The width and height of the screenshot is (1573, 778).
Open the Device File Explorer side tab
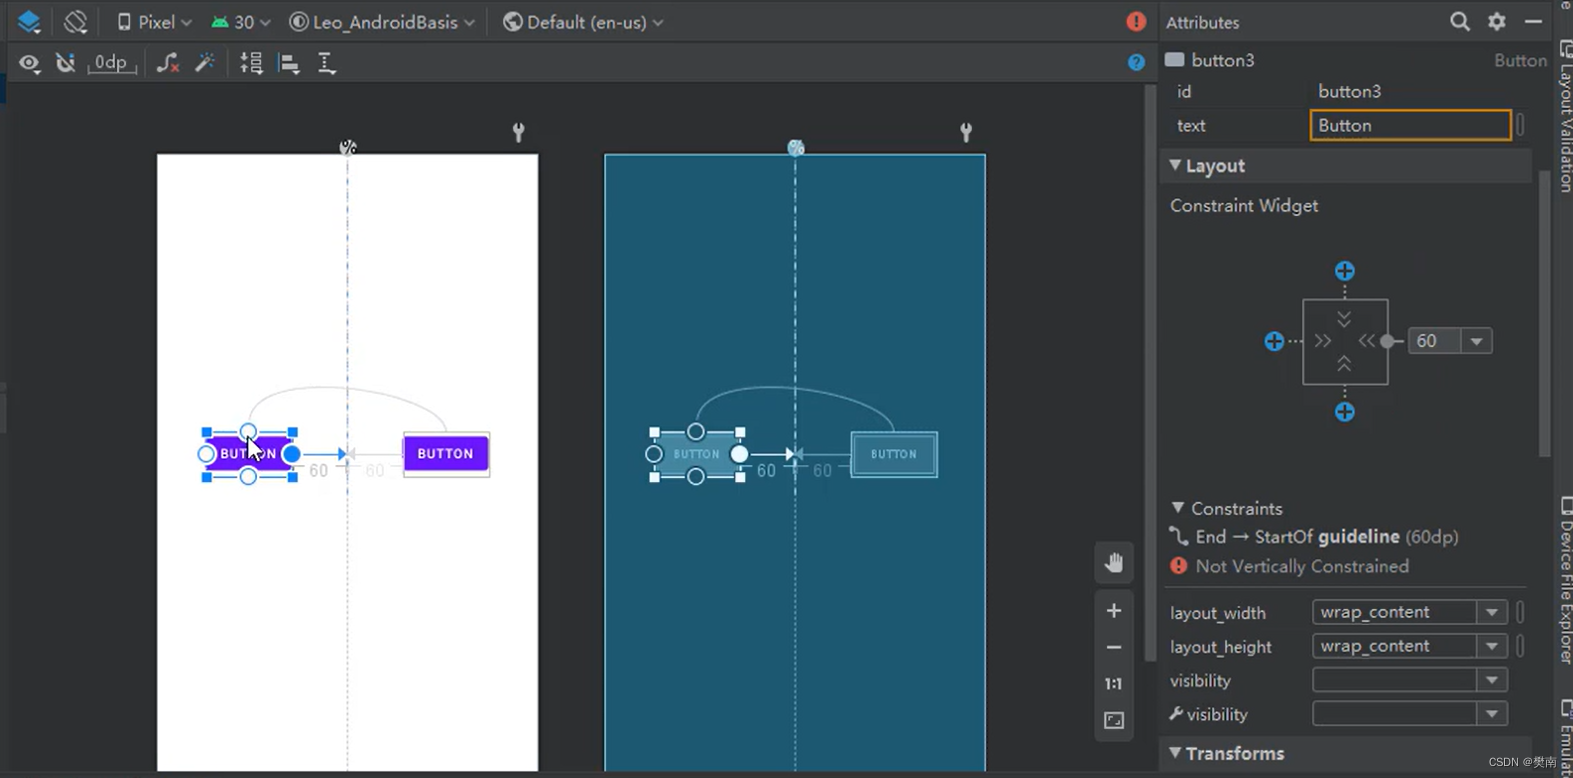tap(1565, 580)
